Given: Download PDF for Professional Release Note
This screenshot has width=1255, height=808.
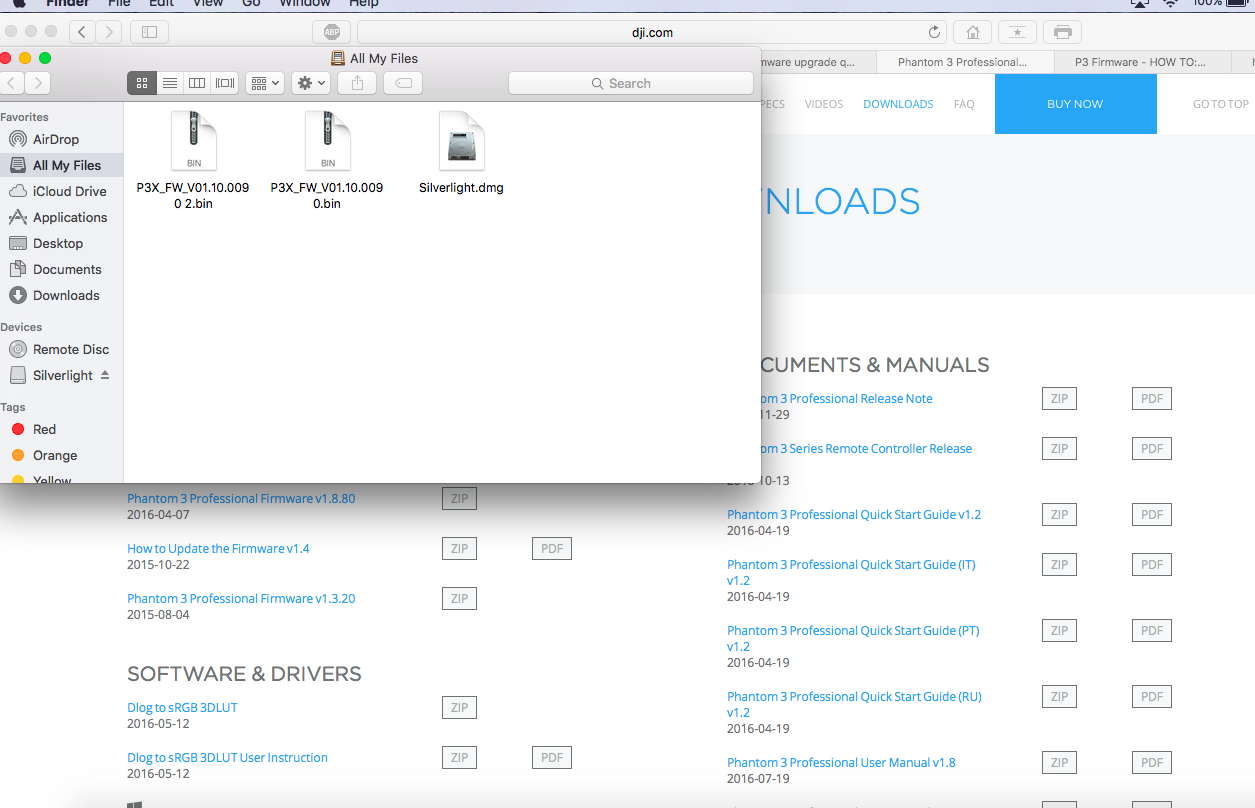Looking at the screenshot, I should click(1152, 399).
